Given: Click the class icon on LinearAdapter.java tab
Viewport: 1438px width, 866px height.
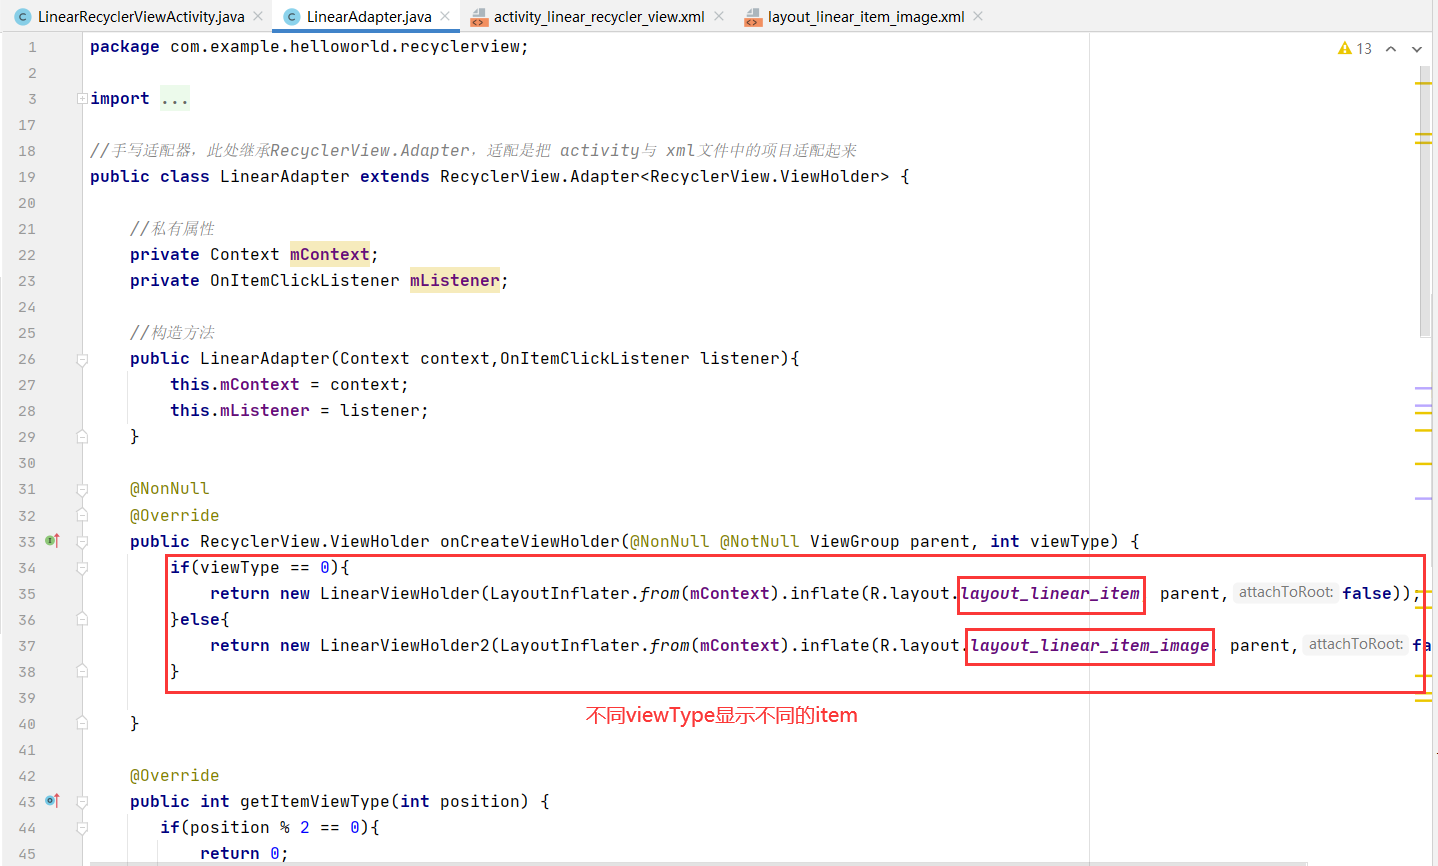Looking at the screenshot, I should pyautogui.click(x=292, y=17).
